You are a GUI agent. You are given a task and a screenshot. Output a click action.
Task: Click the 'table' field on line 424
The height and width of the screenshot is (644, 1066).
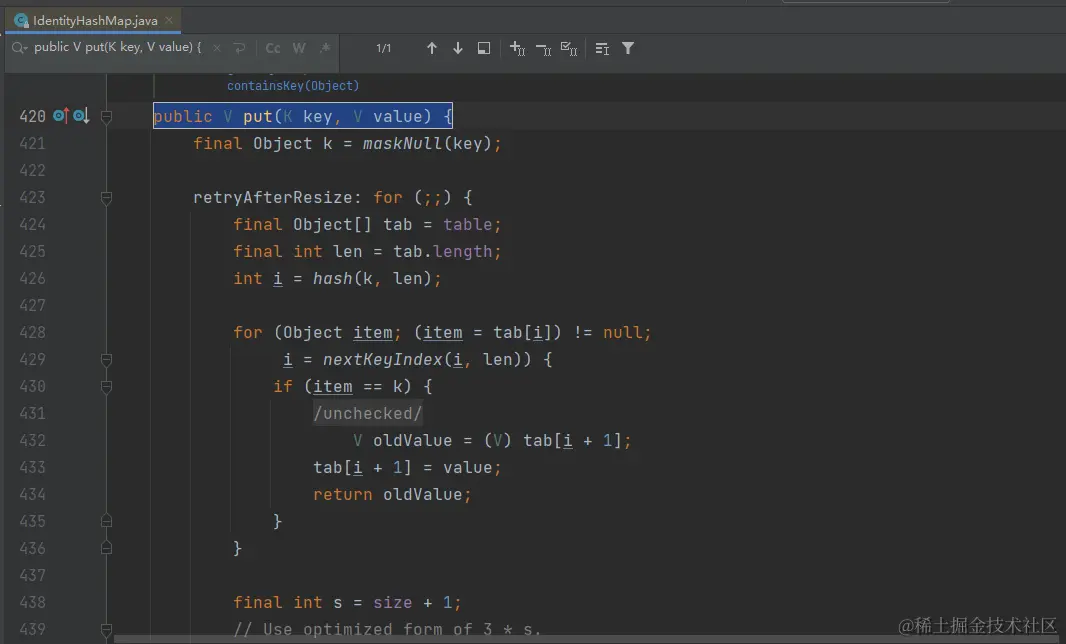(x=468, y=224)
